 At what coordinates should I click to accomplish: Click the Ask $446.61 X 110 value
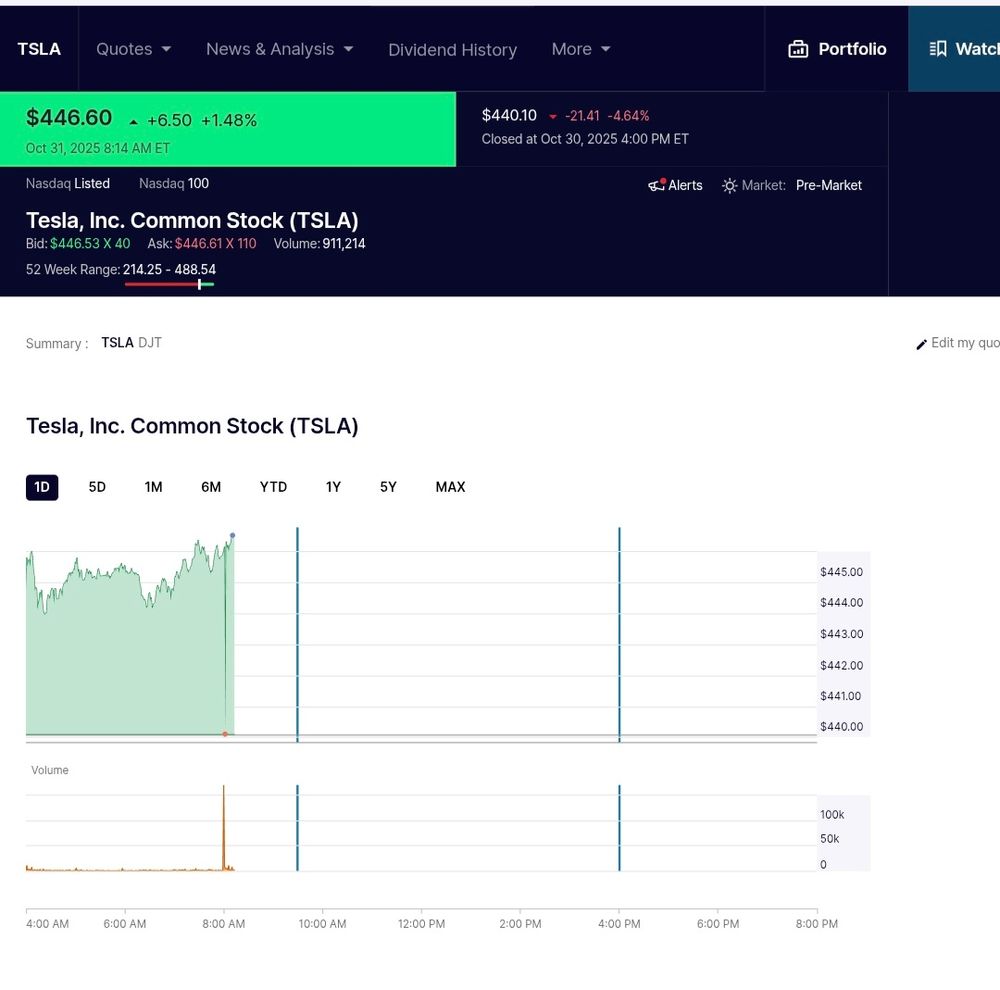point(216,244)
